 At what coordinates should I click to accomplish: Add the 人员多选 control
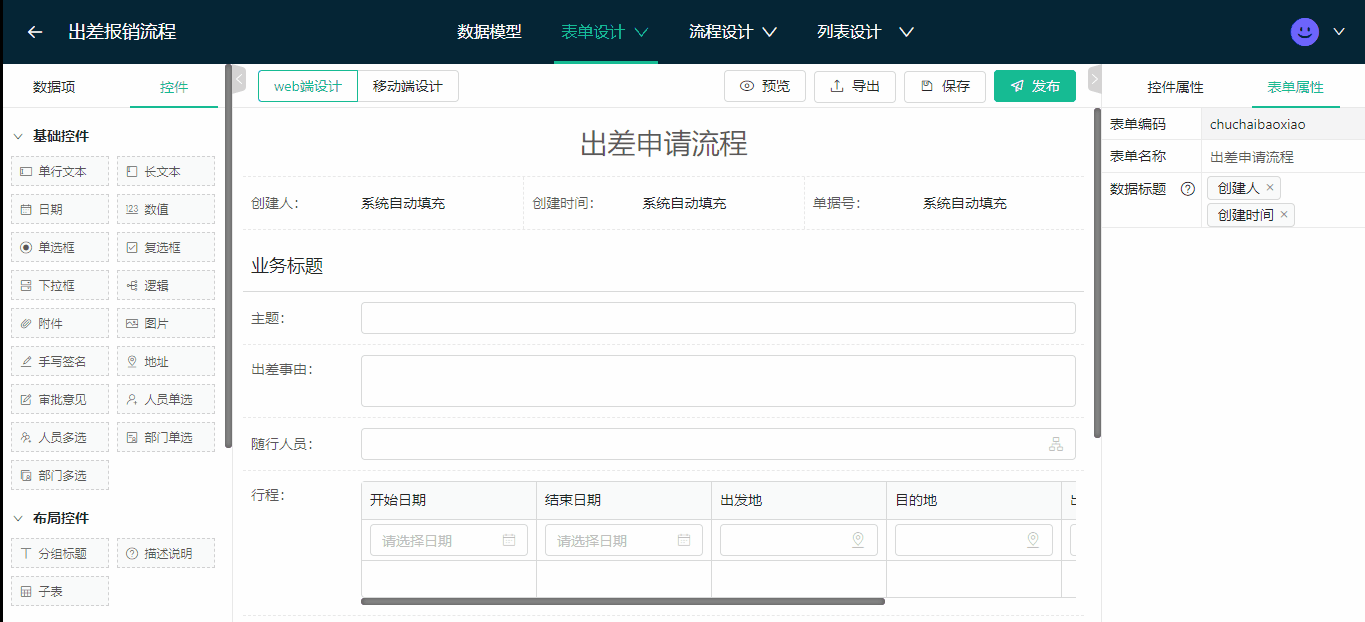(x=60, y=437)
